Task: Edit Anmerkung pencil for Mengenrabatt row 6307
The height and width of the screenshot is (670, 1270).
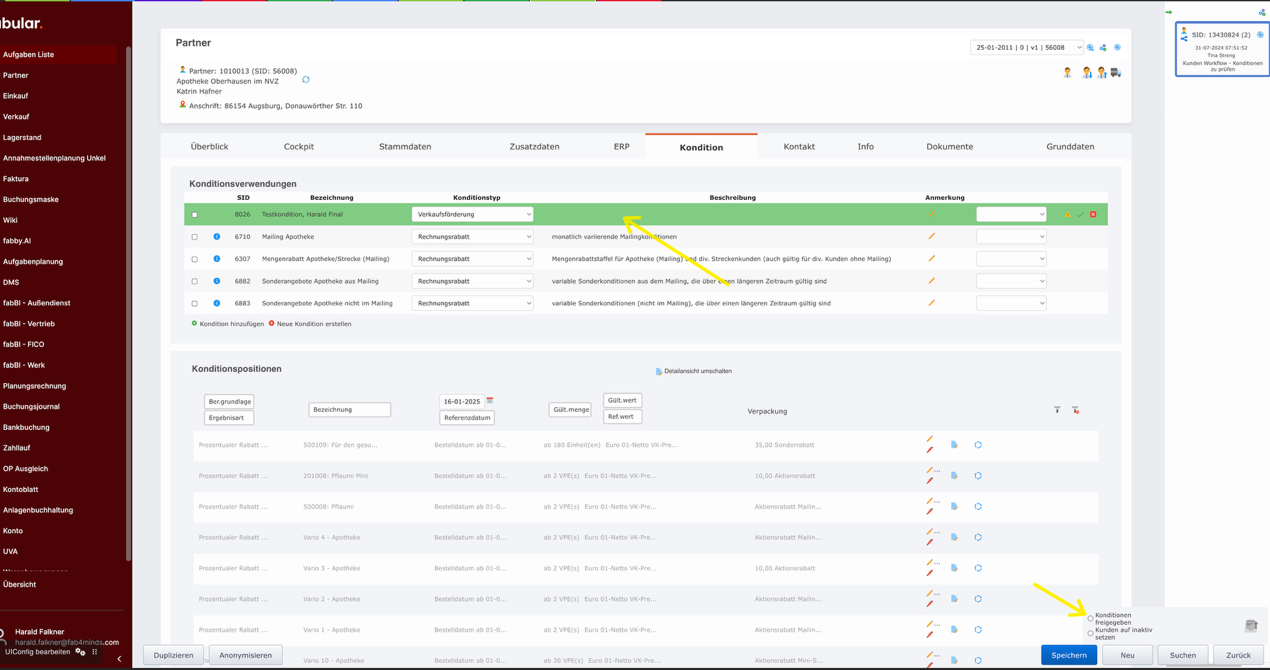Action: pyautogui.click(x=931, y=259)
